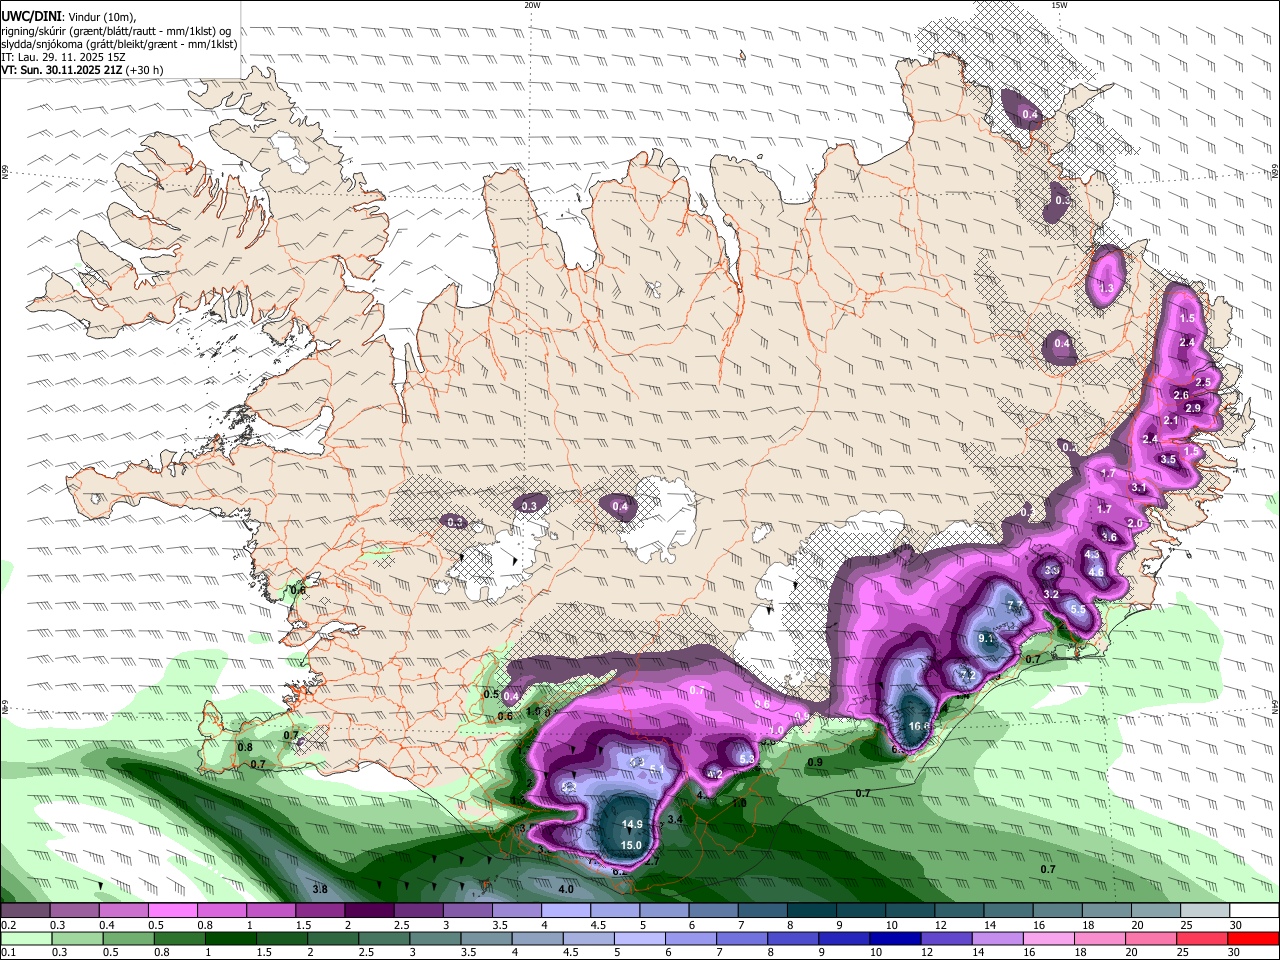Click the '15W' longitude label
Screen dimensions: 1280x960
tap(1059, 5)
